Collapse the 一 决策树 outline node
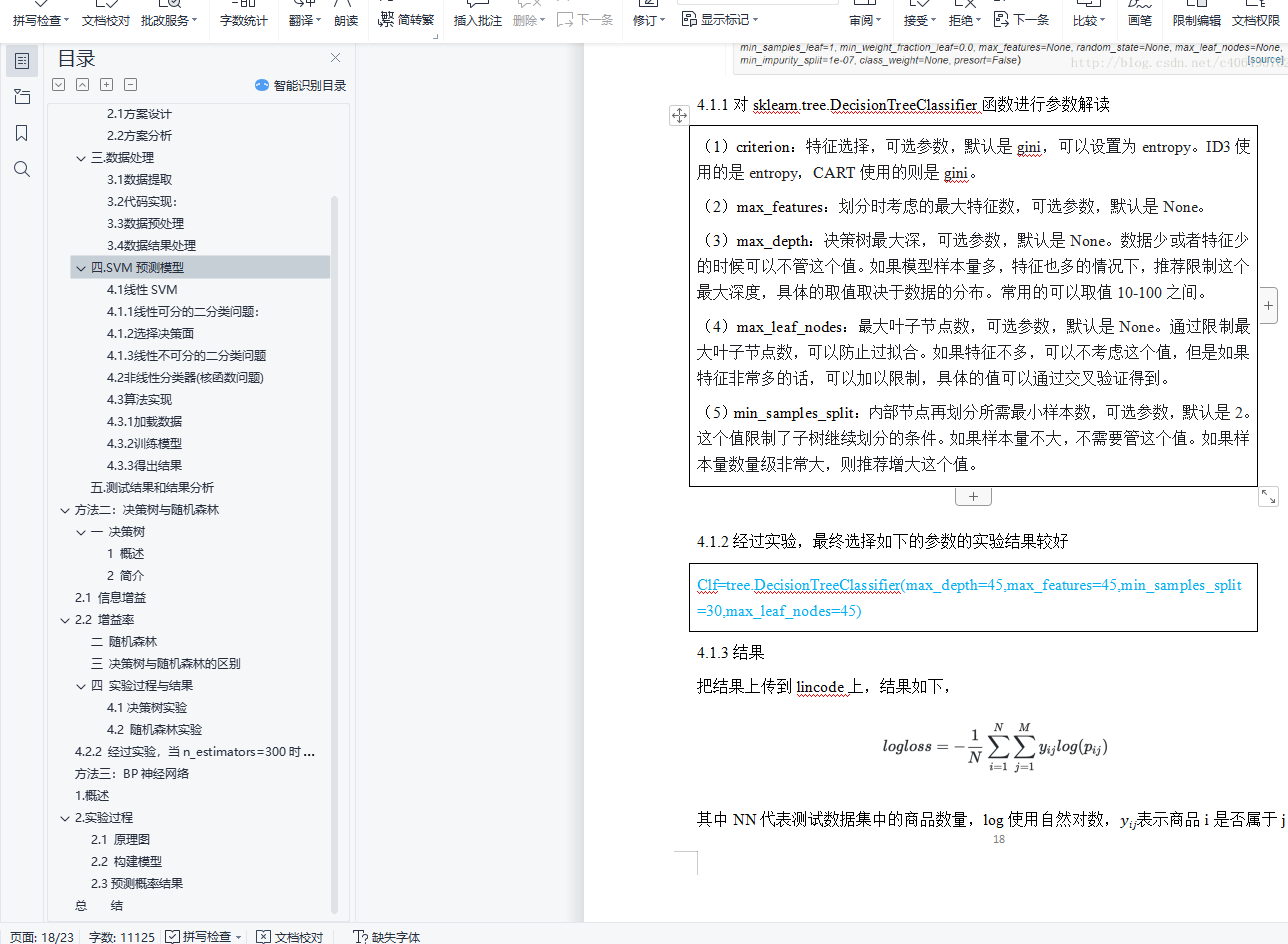This screenshot has height=944, width=1288. click(x=81, y=532)
